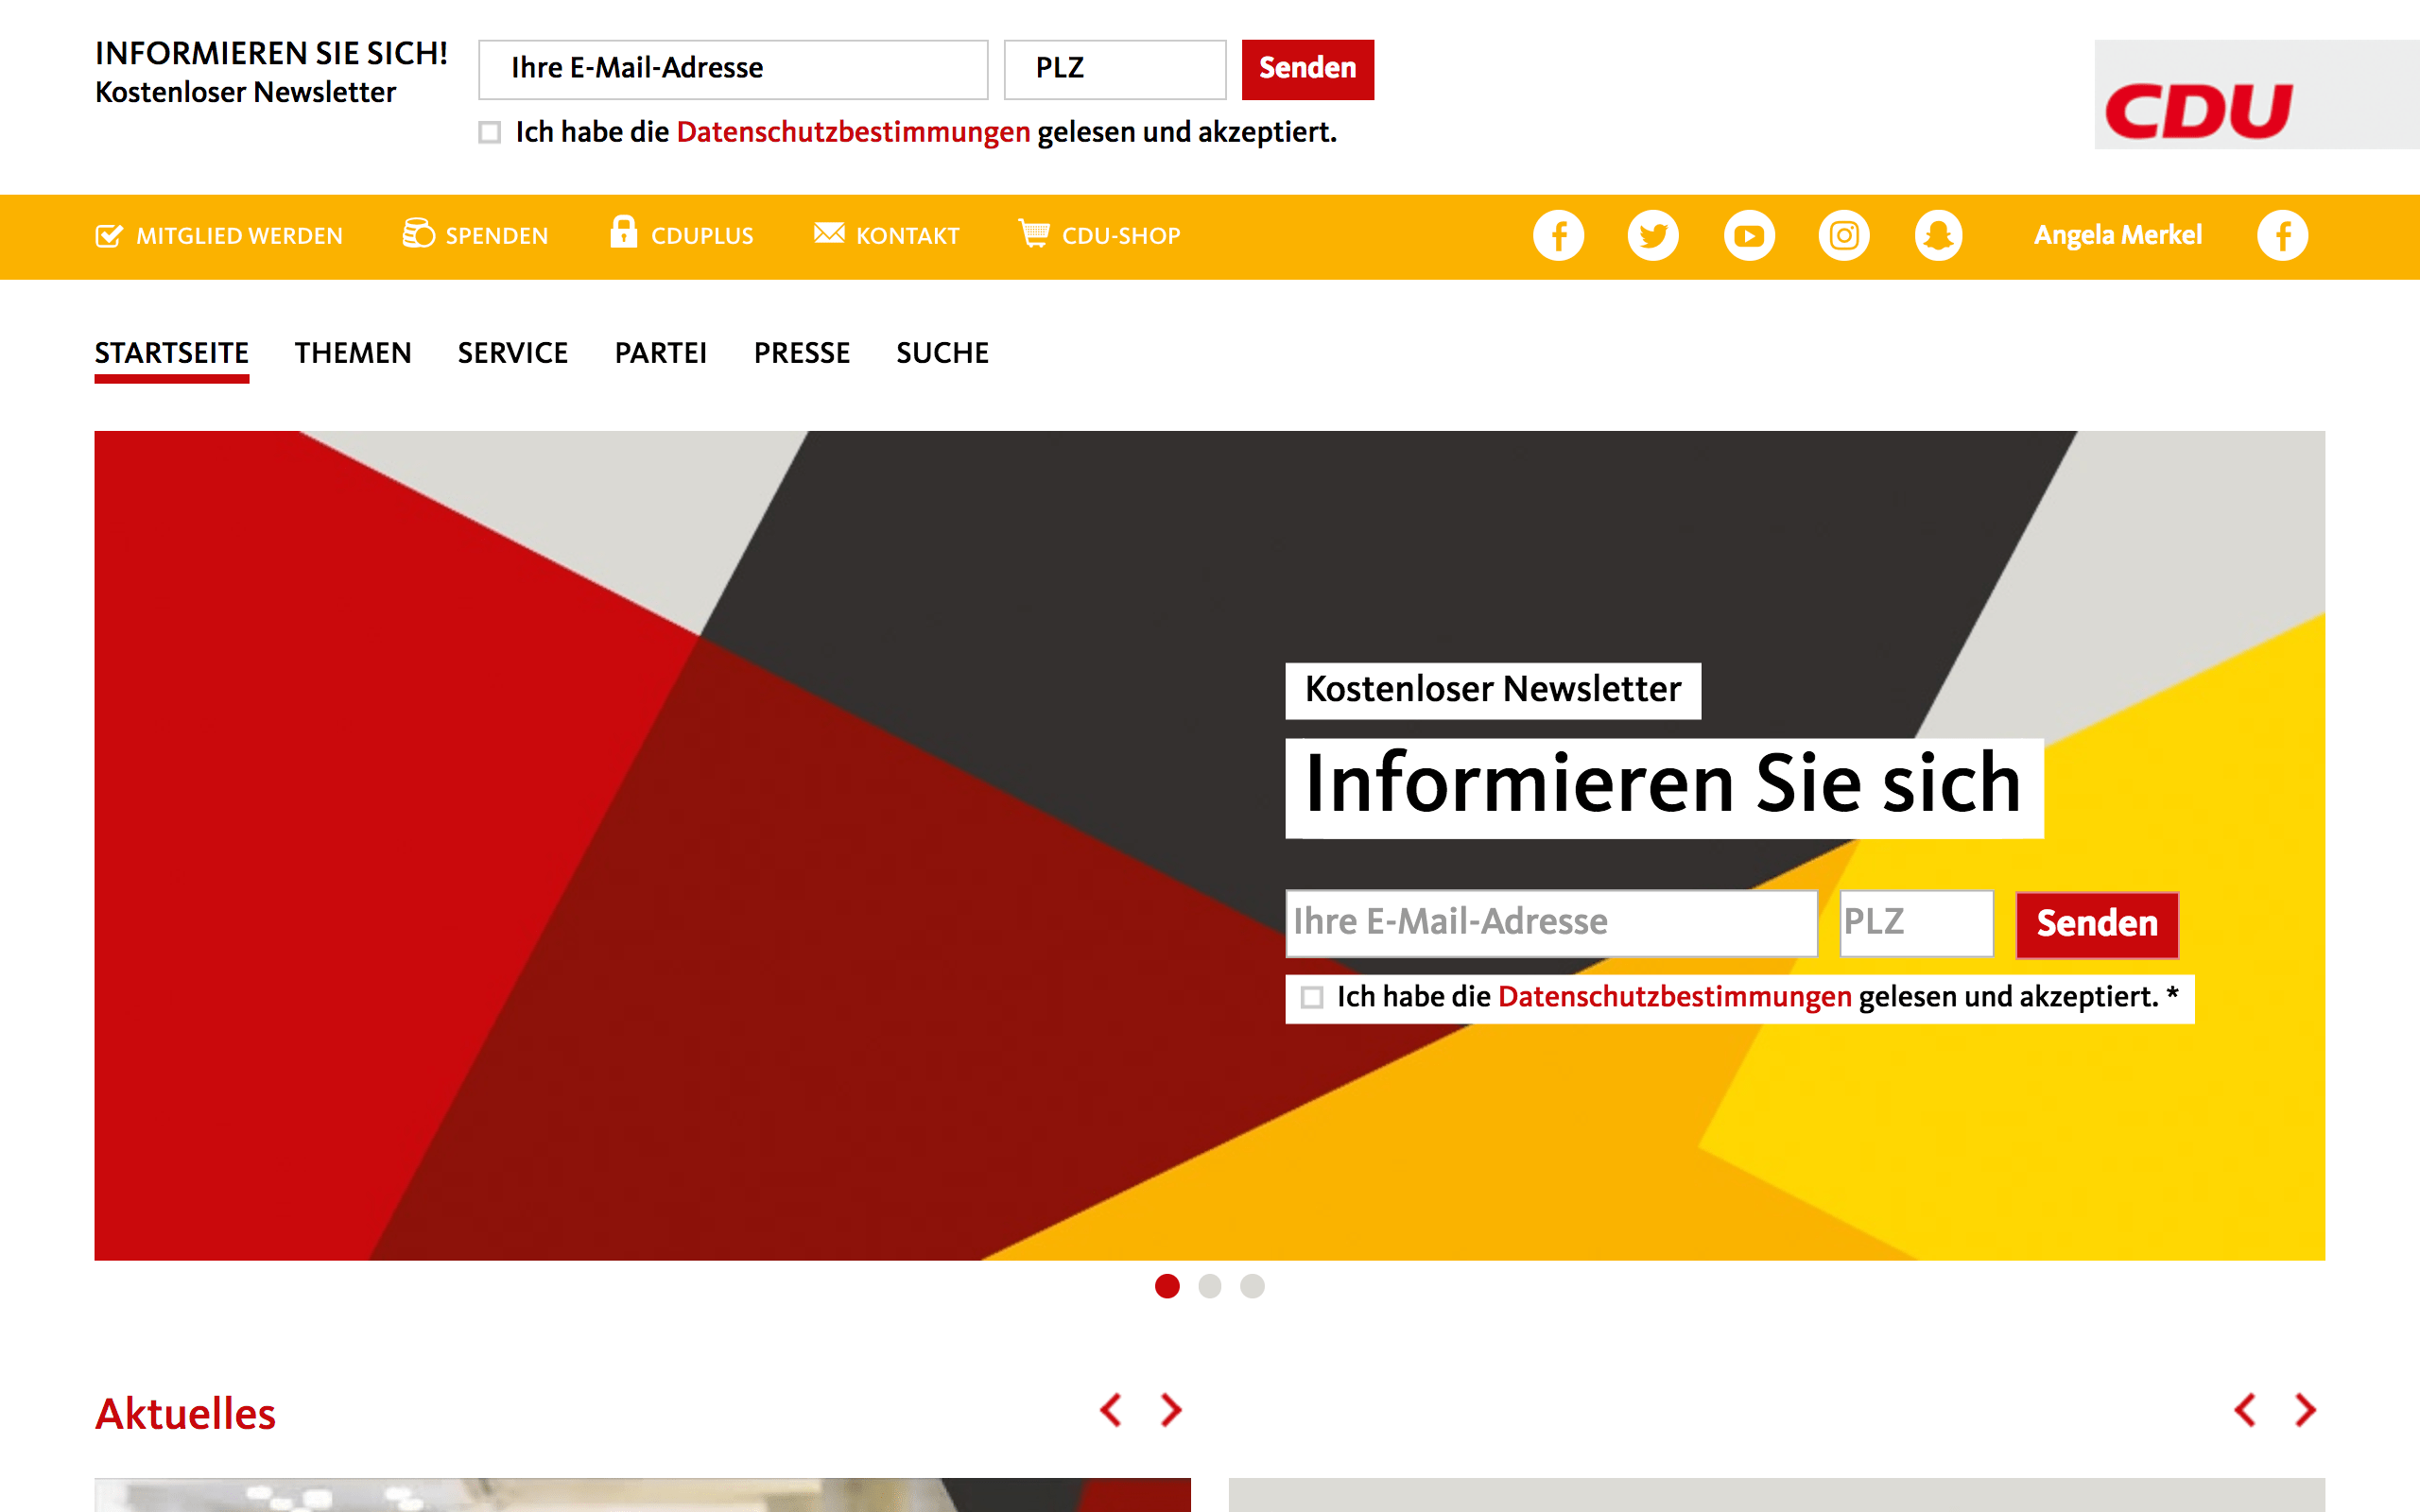Image resolution: width=2420 pixels, height=1512 pixels.
Task: Click Senden button in the banner
Action: tap(2096, 923)
